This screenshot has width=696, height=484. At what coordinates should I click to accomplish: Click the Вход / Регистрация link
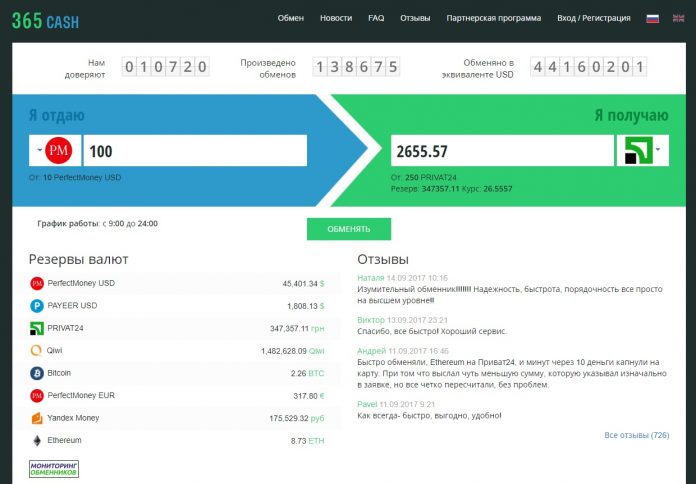(x=594, y=18)
